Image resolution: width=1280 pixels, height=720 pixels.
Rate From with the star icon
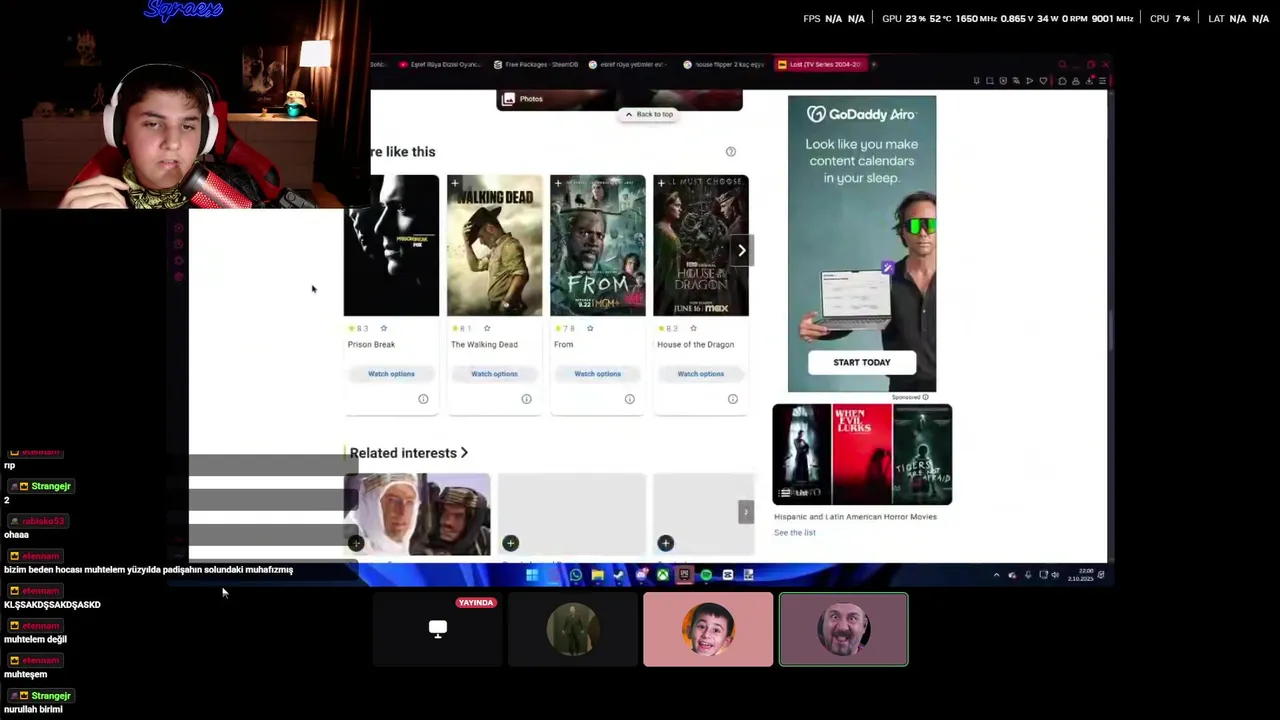coord(590,328)
